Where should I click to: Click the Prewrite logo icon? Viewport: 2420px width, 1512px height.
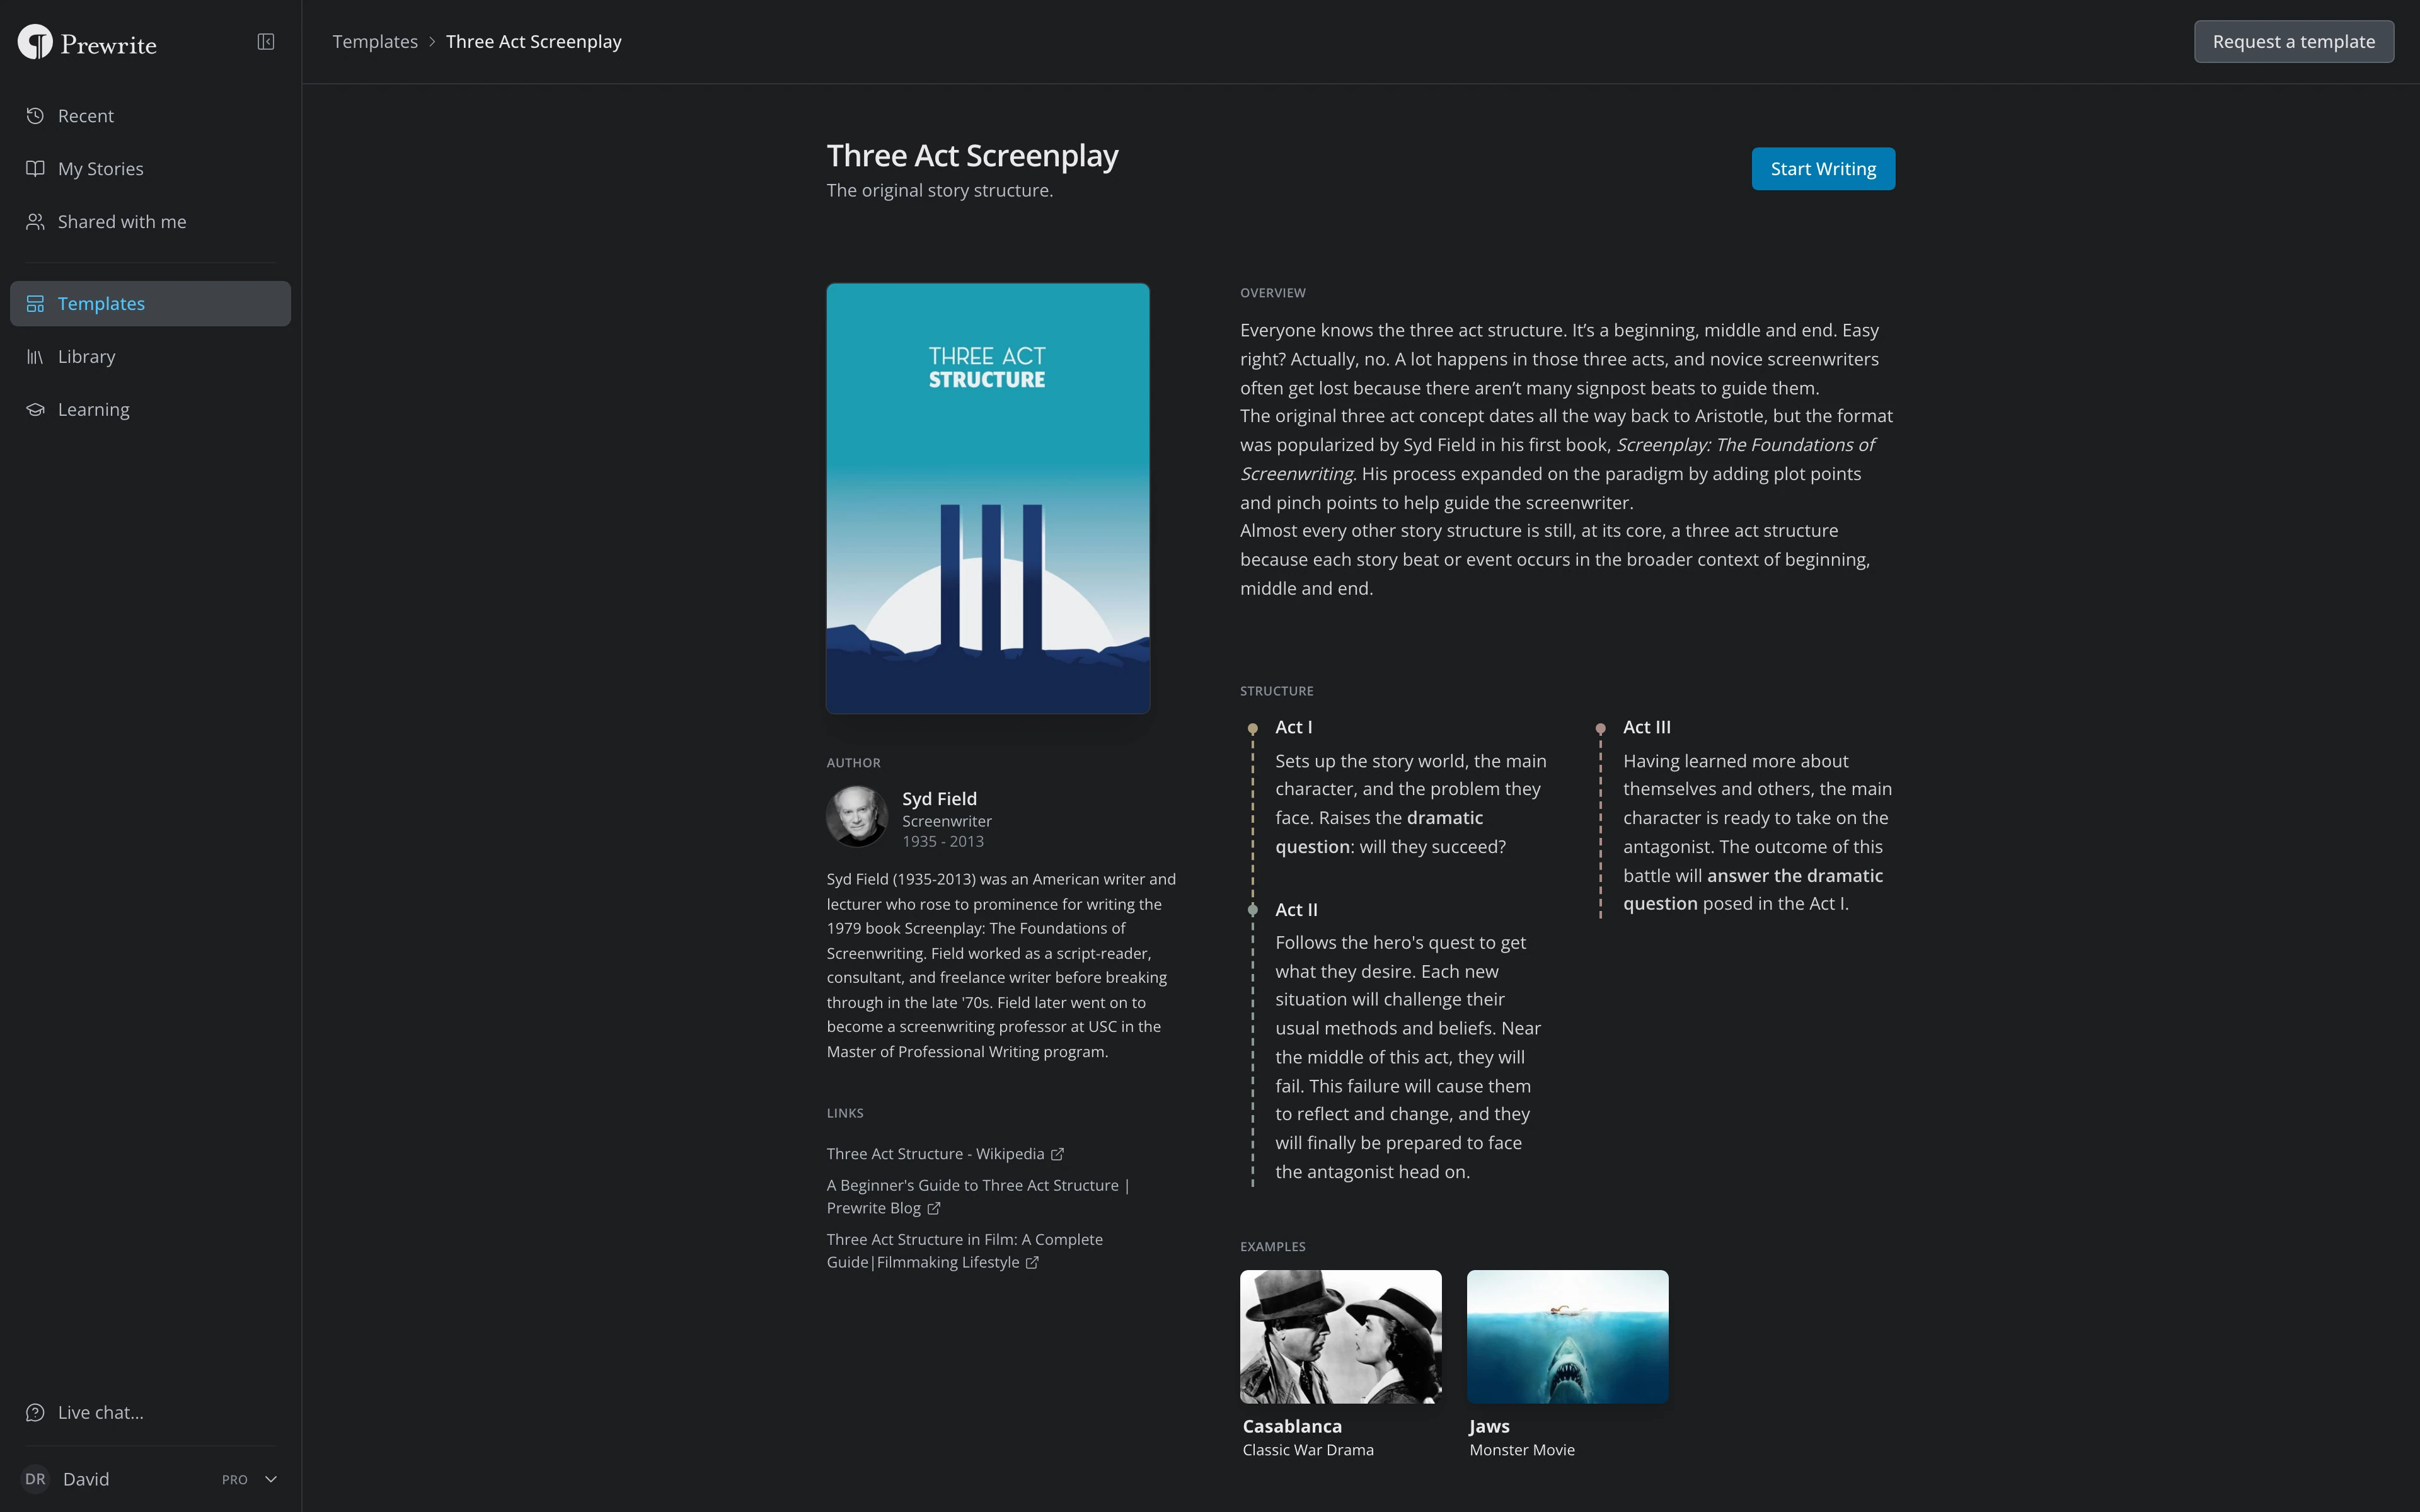tap(35, 42)
